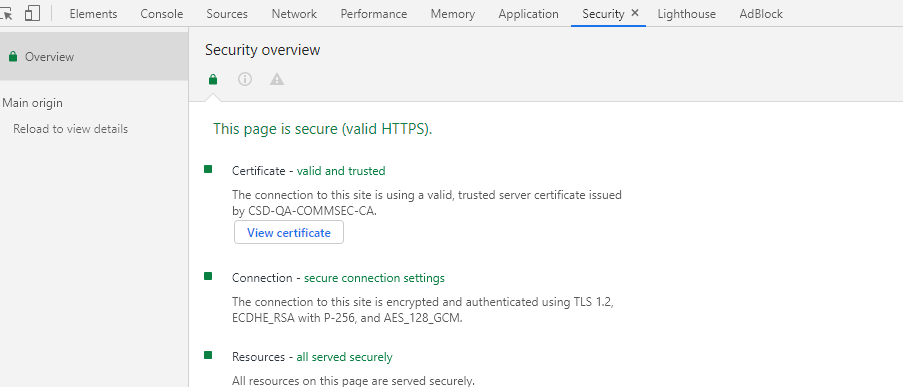The image size is (903, 387).
Task: Close the Security tab
Action: (x=635, y=13)
